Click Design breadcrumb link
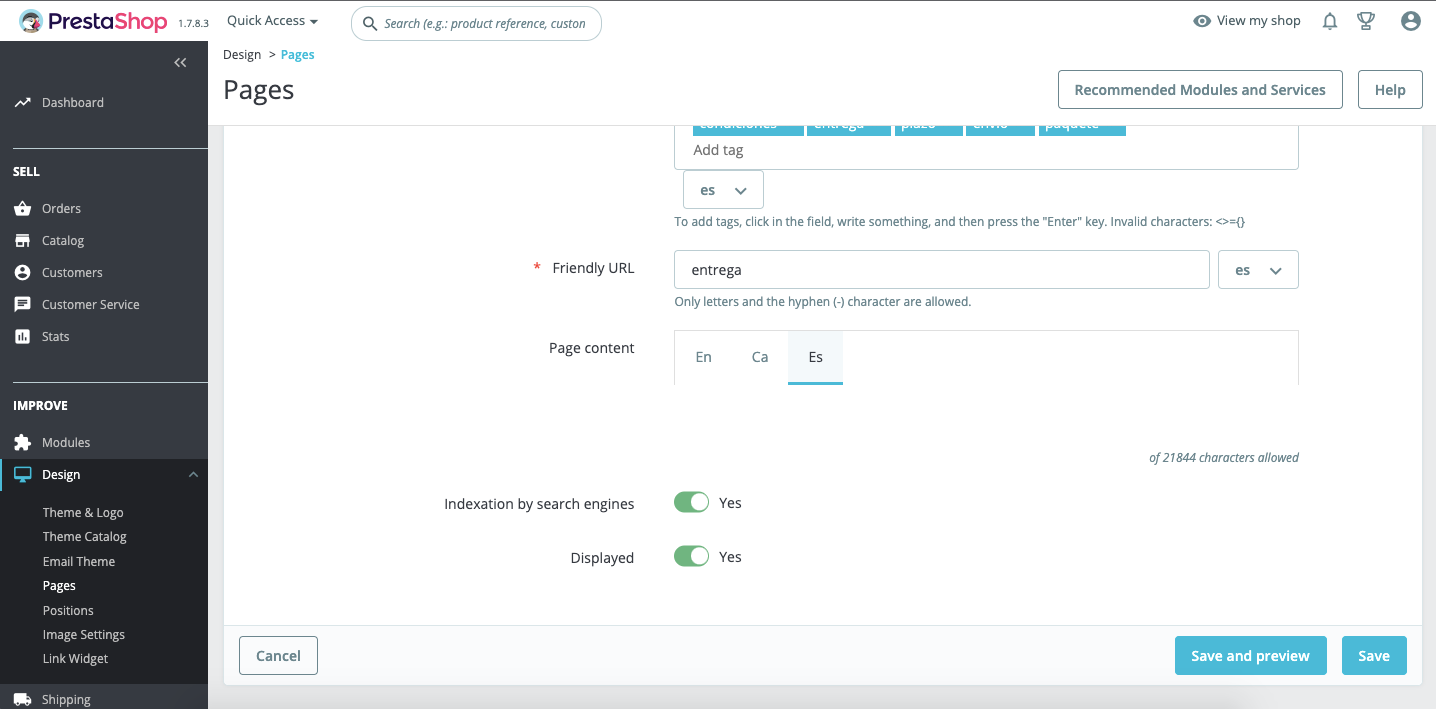Viewport: 1436px width, 709px height. point(242,55)
